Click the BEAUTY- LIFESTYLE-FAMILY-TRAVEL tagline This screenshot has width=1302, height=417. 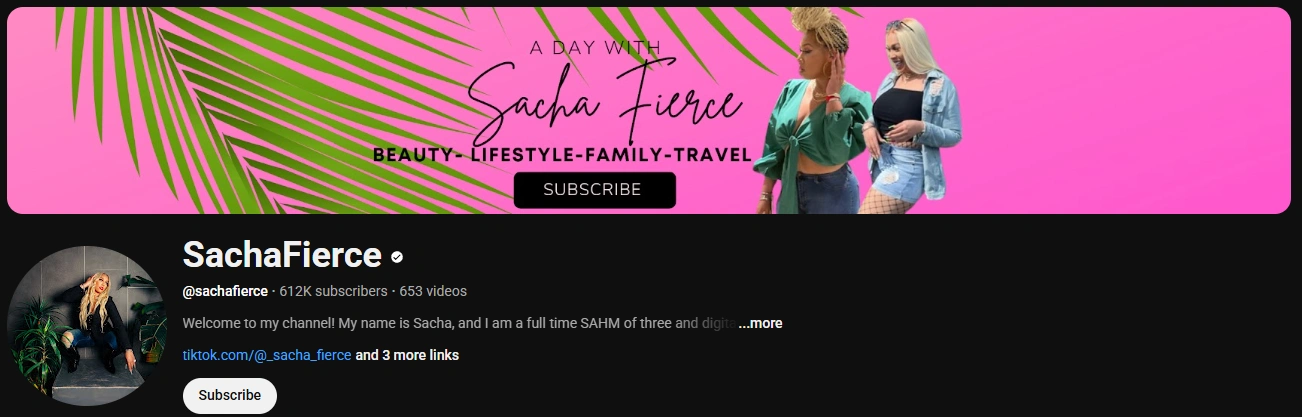561,155
